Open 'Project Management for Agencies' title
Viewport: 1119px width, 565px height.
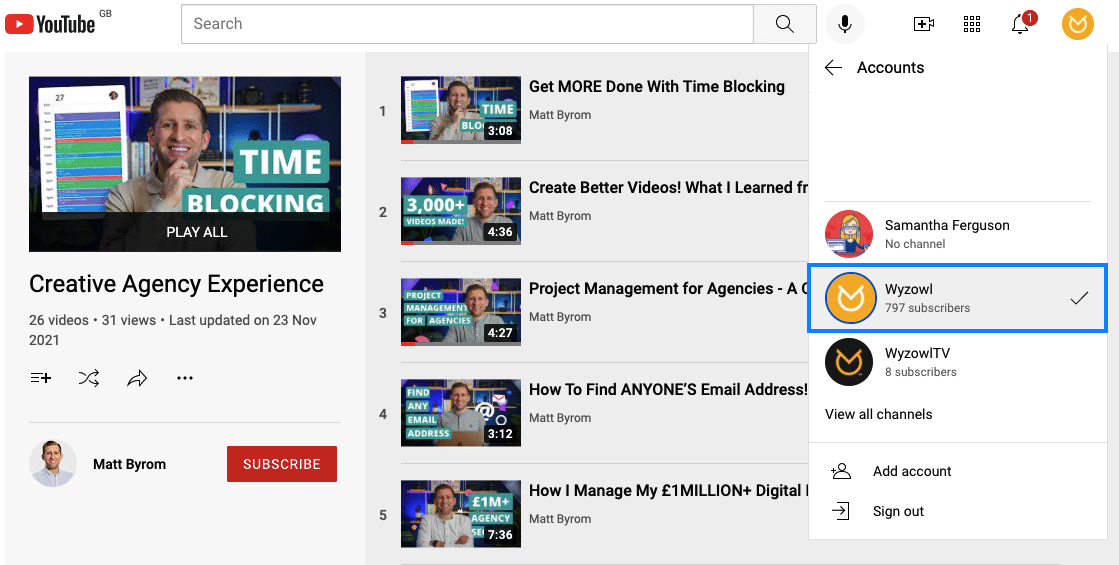point(669,288)
